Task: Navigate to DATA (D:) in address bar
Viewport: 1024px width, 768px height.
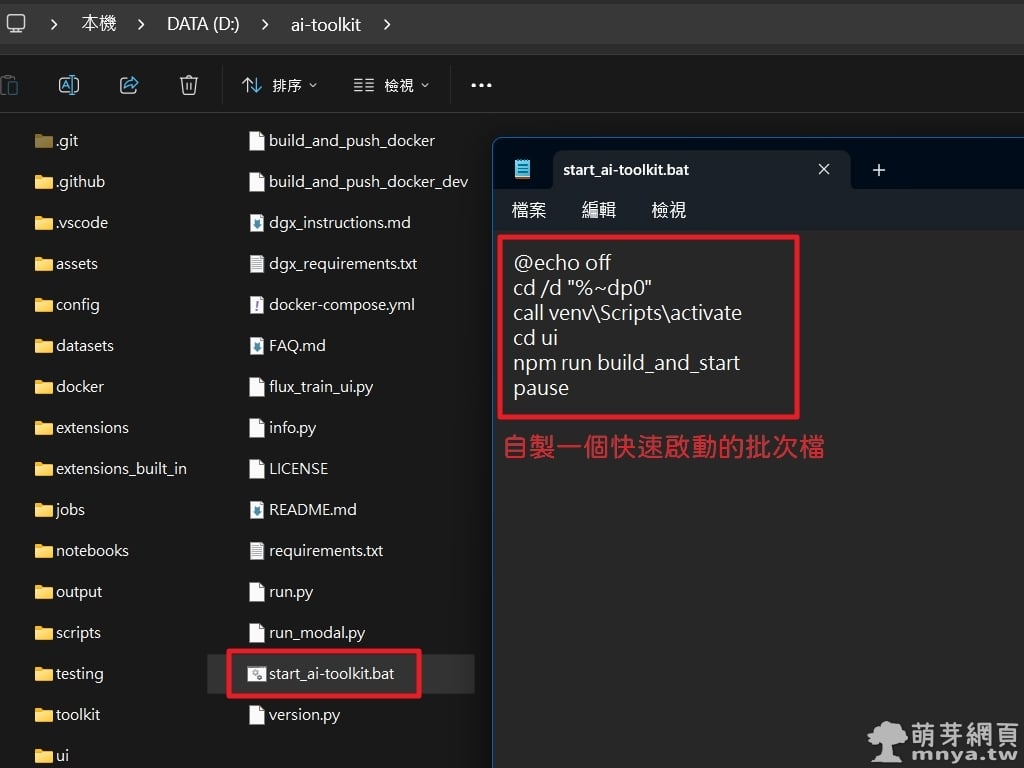Action: [x=203, y=24]
